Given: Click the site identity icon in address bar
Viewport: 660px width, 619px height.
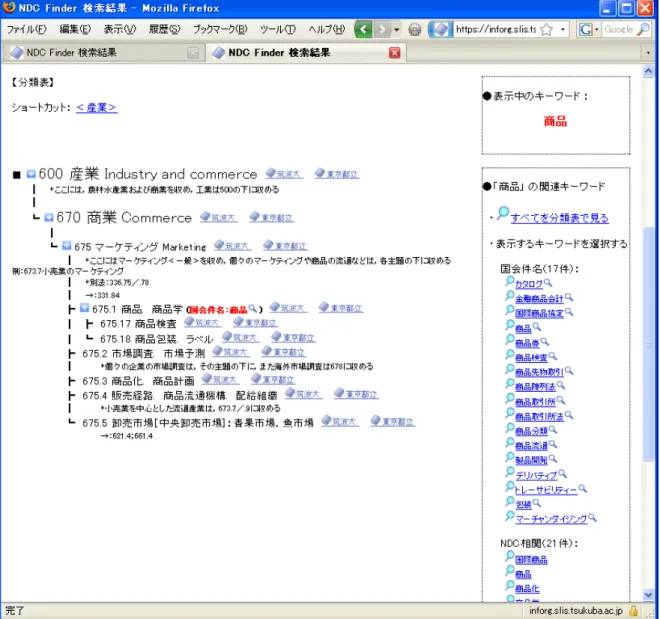Looking at the screenshot, I should click(x=440, y=29).
